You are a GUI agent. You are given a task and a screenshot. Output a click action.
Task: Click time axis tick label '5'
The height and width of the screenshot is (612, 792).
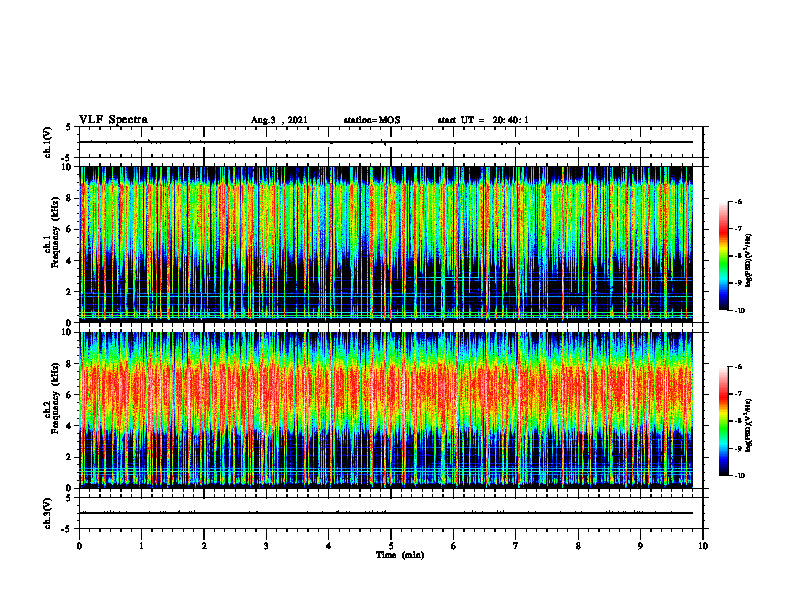point(391,546)
